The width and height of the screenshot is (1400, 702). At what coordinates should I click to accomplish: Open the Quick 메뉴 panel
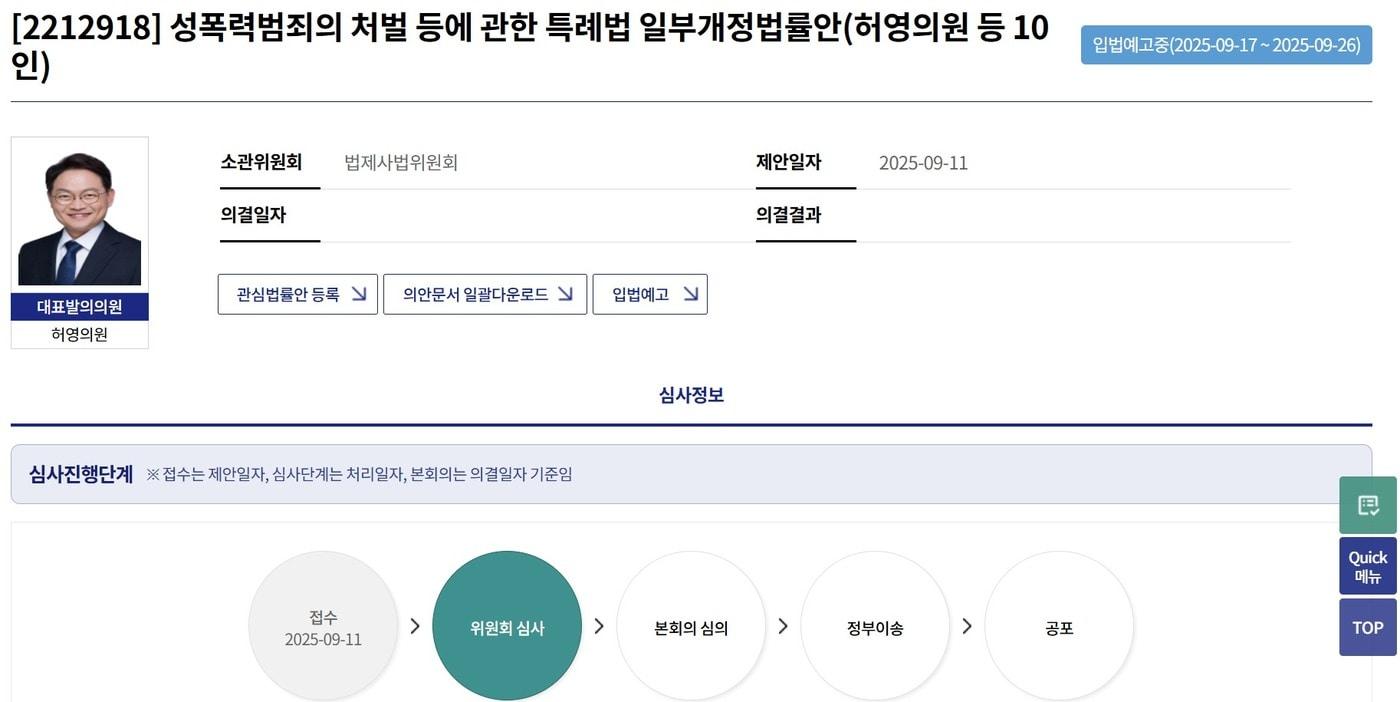pyautogui.click(x=1367, y=565)
